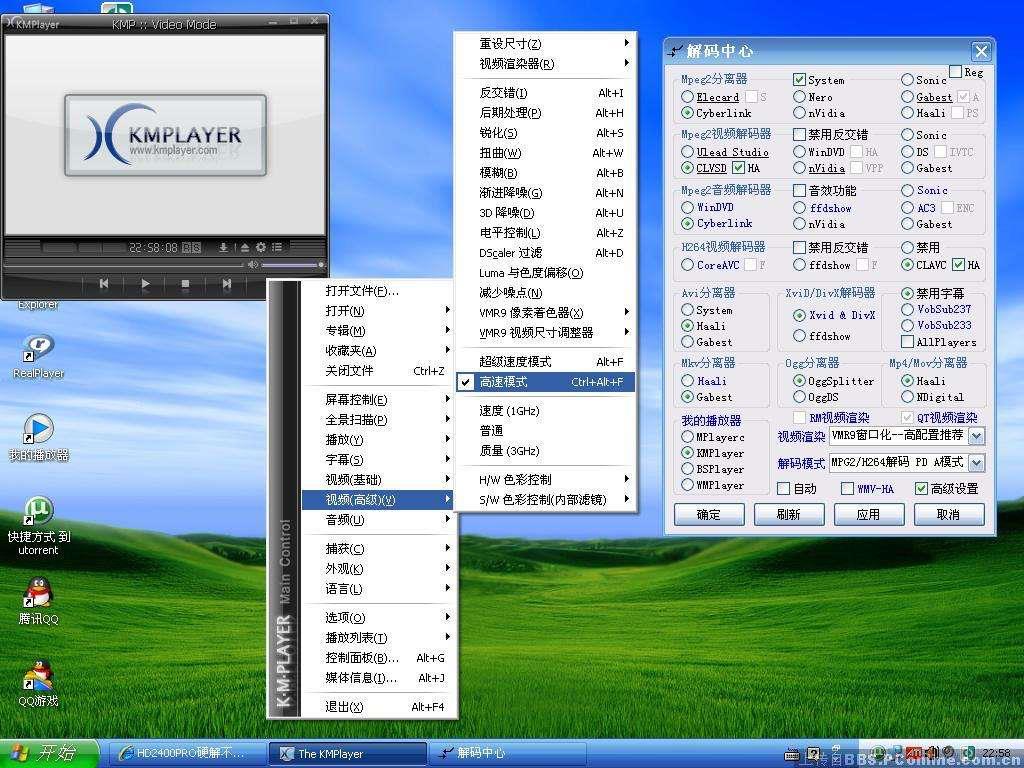Click the eject/open file icon
The width and height of the screenshot is (1024, 768).
click(x=243, y=247)
